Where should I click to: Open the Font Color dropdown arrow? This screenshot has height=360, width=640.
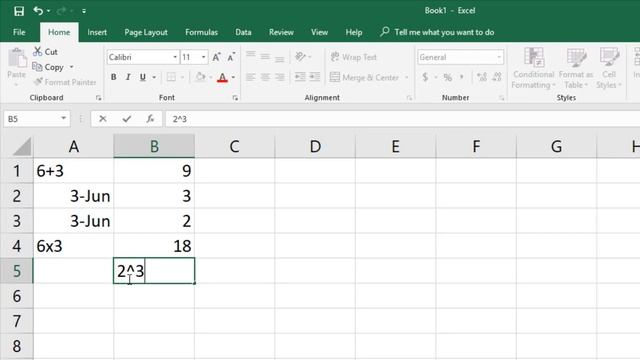click(233, 77)
